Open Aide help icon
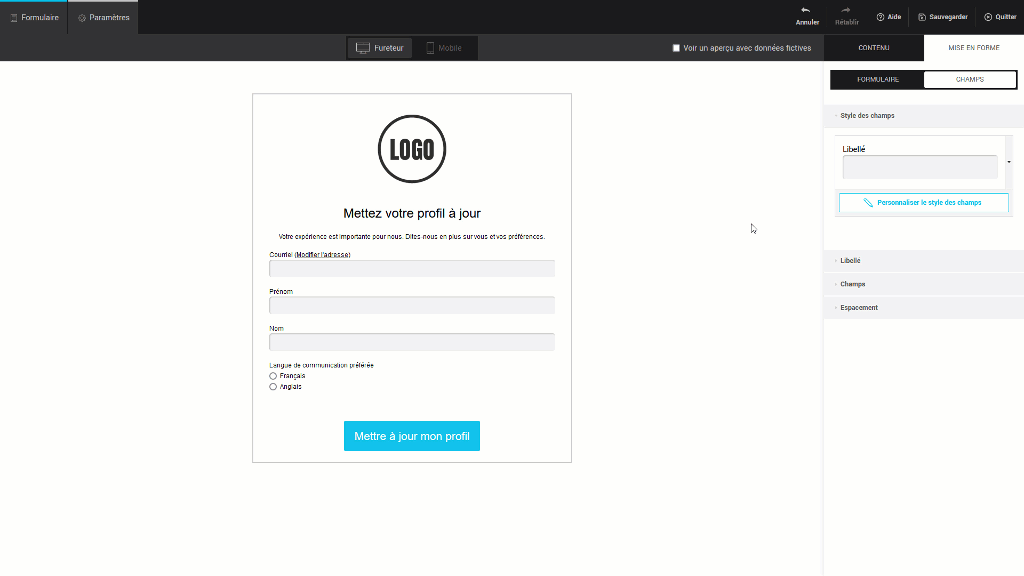The image size is (1024, 576). coord(881,17)
